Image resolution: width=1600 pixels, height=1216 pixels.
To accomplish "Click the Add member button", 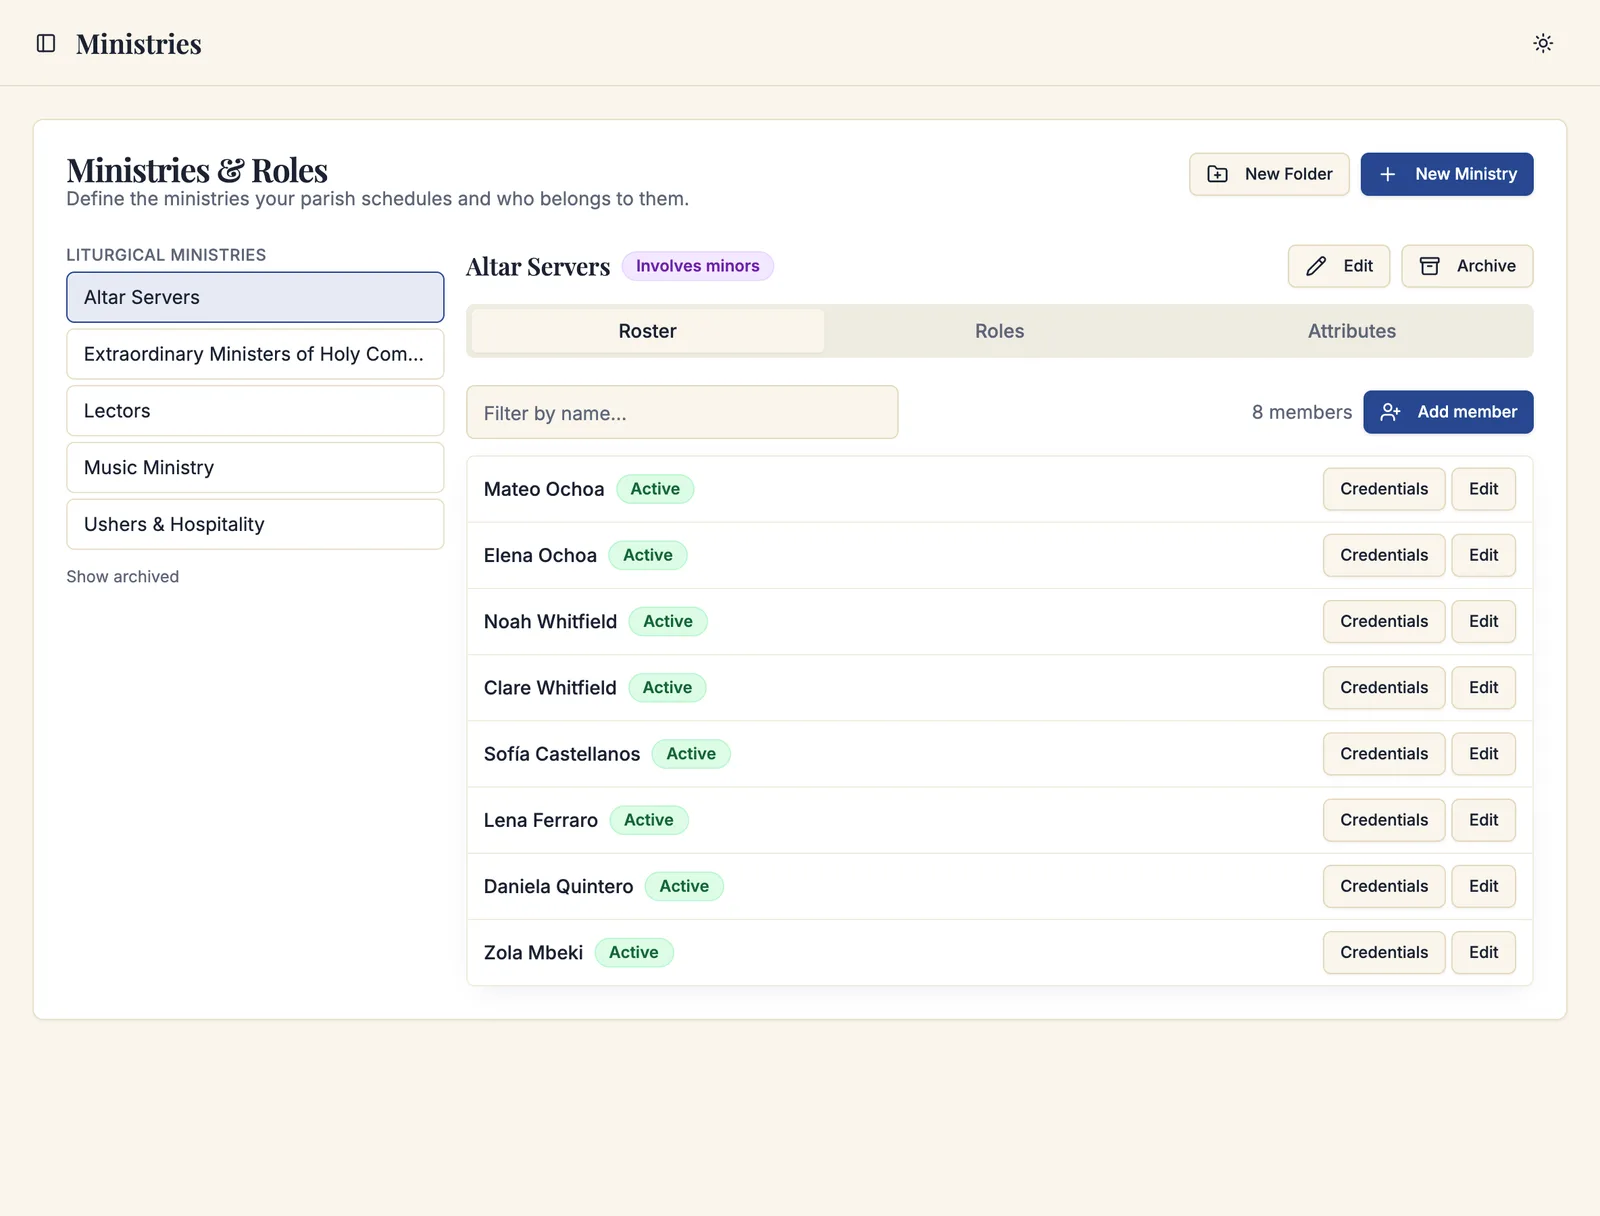I will click(1448, 412).
